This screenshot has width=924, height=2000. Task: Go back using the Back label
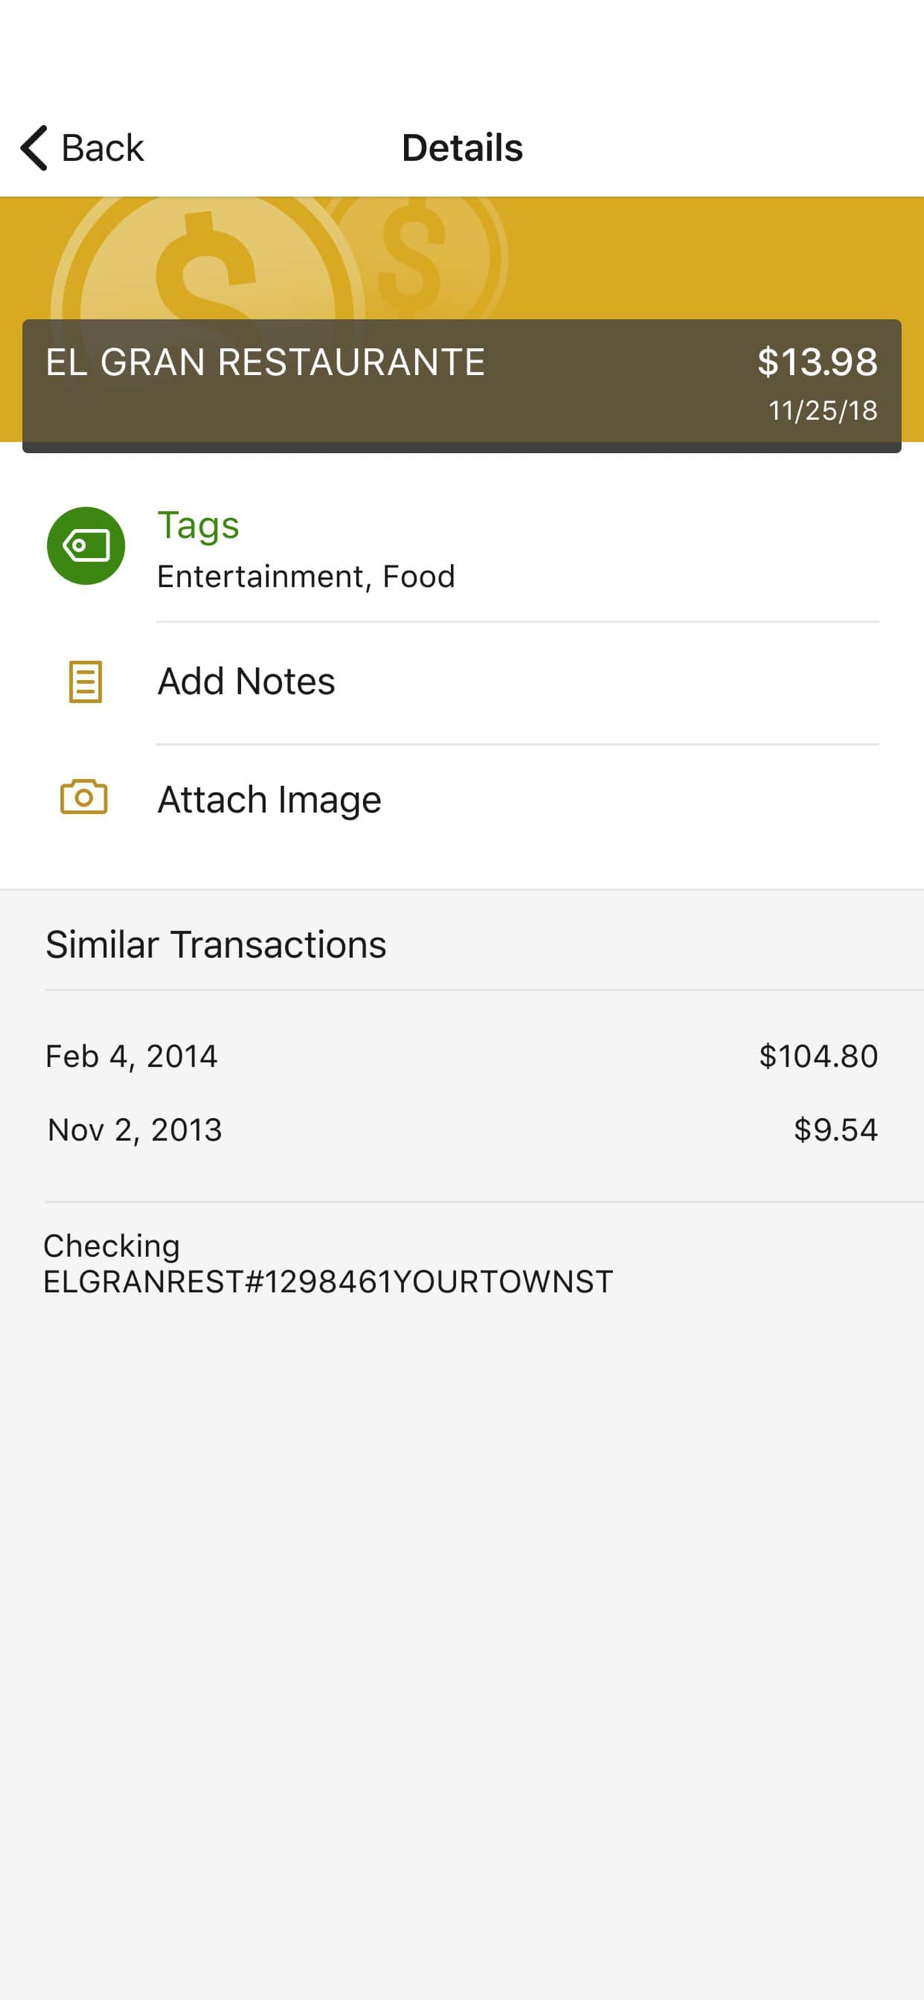click(x=102, y=148)
